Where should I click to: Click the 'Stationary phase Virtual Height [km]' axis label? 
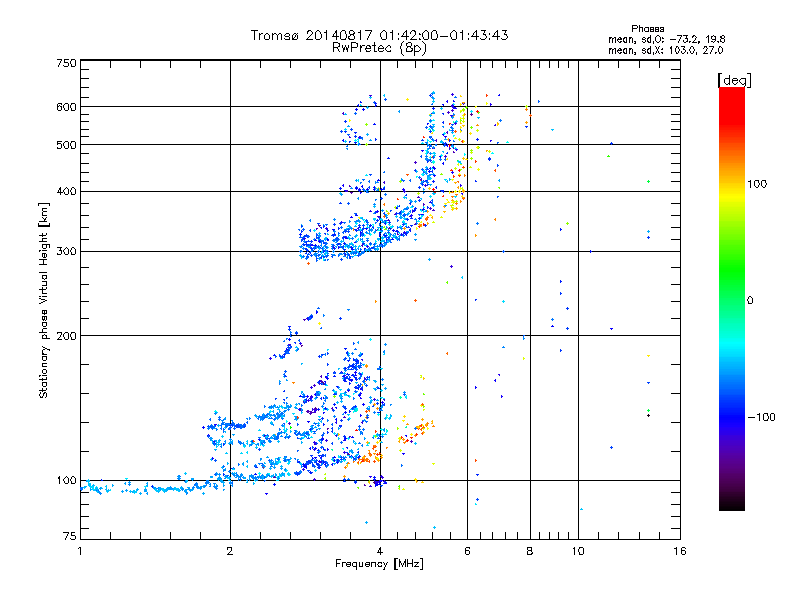click(44, 300)
